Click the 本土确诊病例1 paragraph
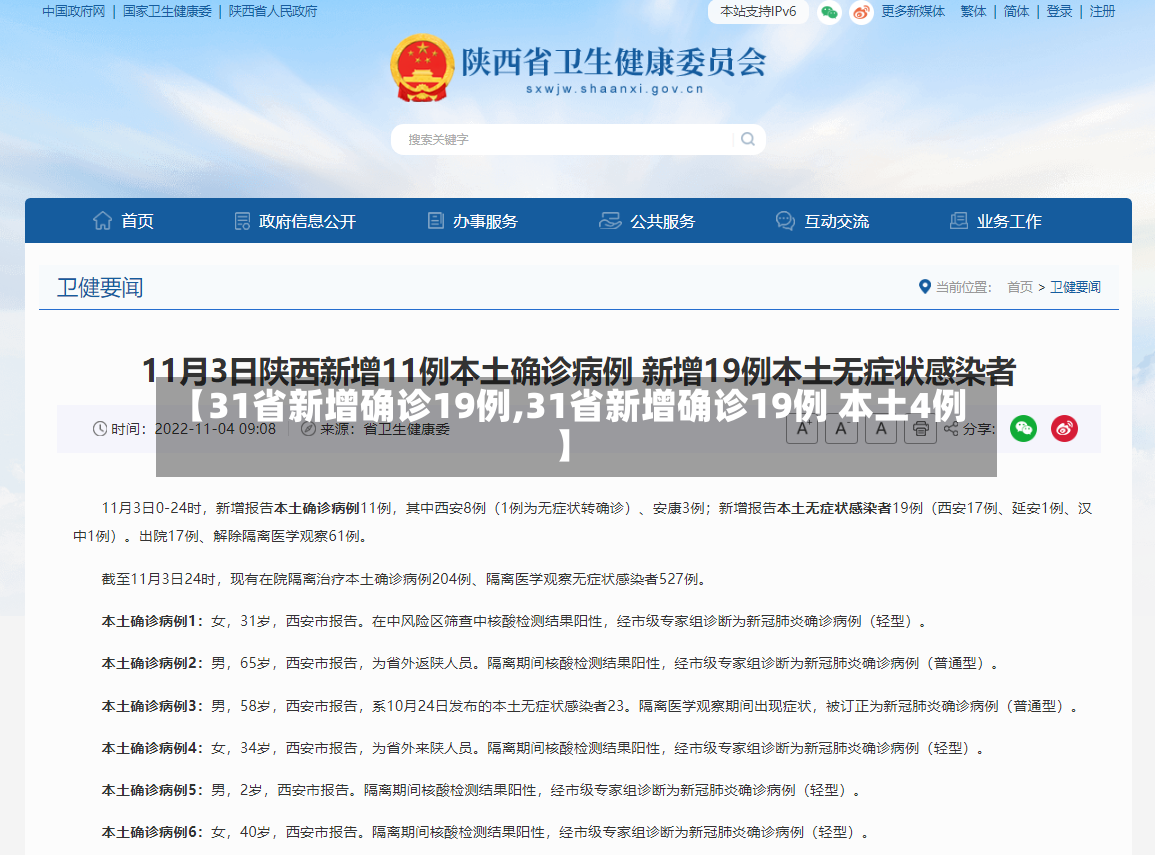Image resolution: width=1155 pixels, height=855 pixels. click(x=516, y=621)
